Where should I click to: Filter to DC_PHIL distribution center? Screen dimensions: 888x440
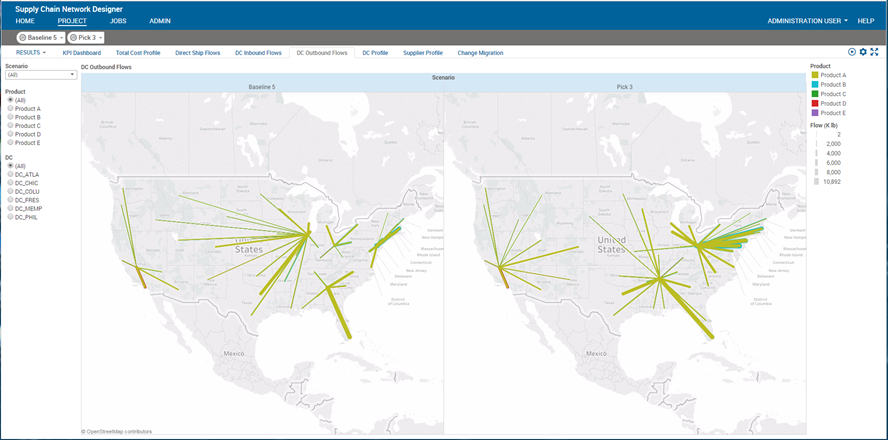point(10,217)
